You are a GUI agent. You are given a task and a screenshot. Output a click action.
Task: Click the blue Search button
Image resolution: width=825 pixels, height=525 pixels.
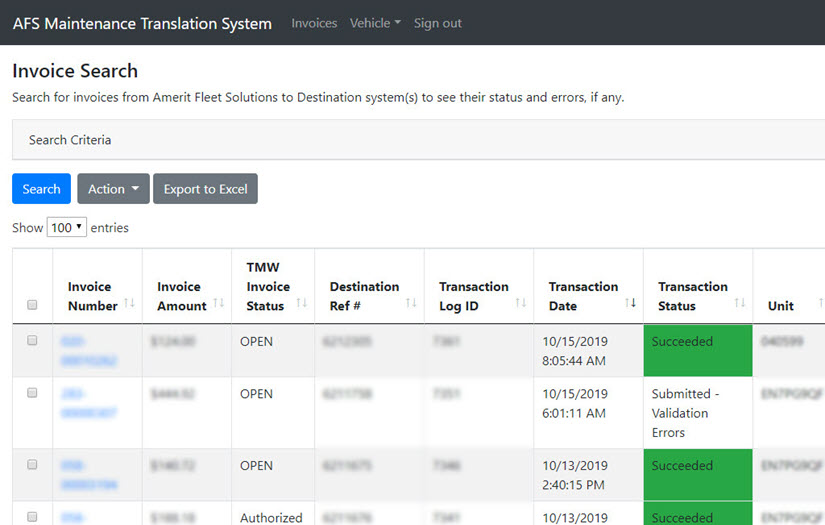click(41, 189)
